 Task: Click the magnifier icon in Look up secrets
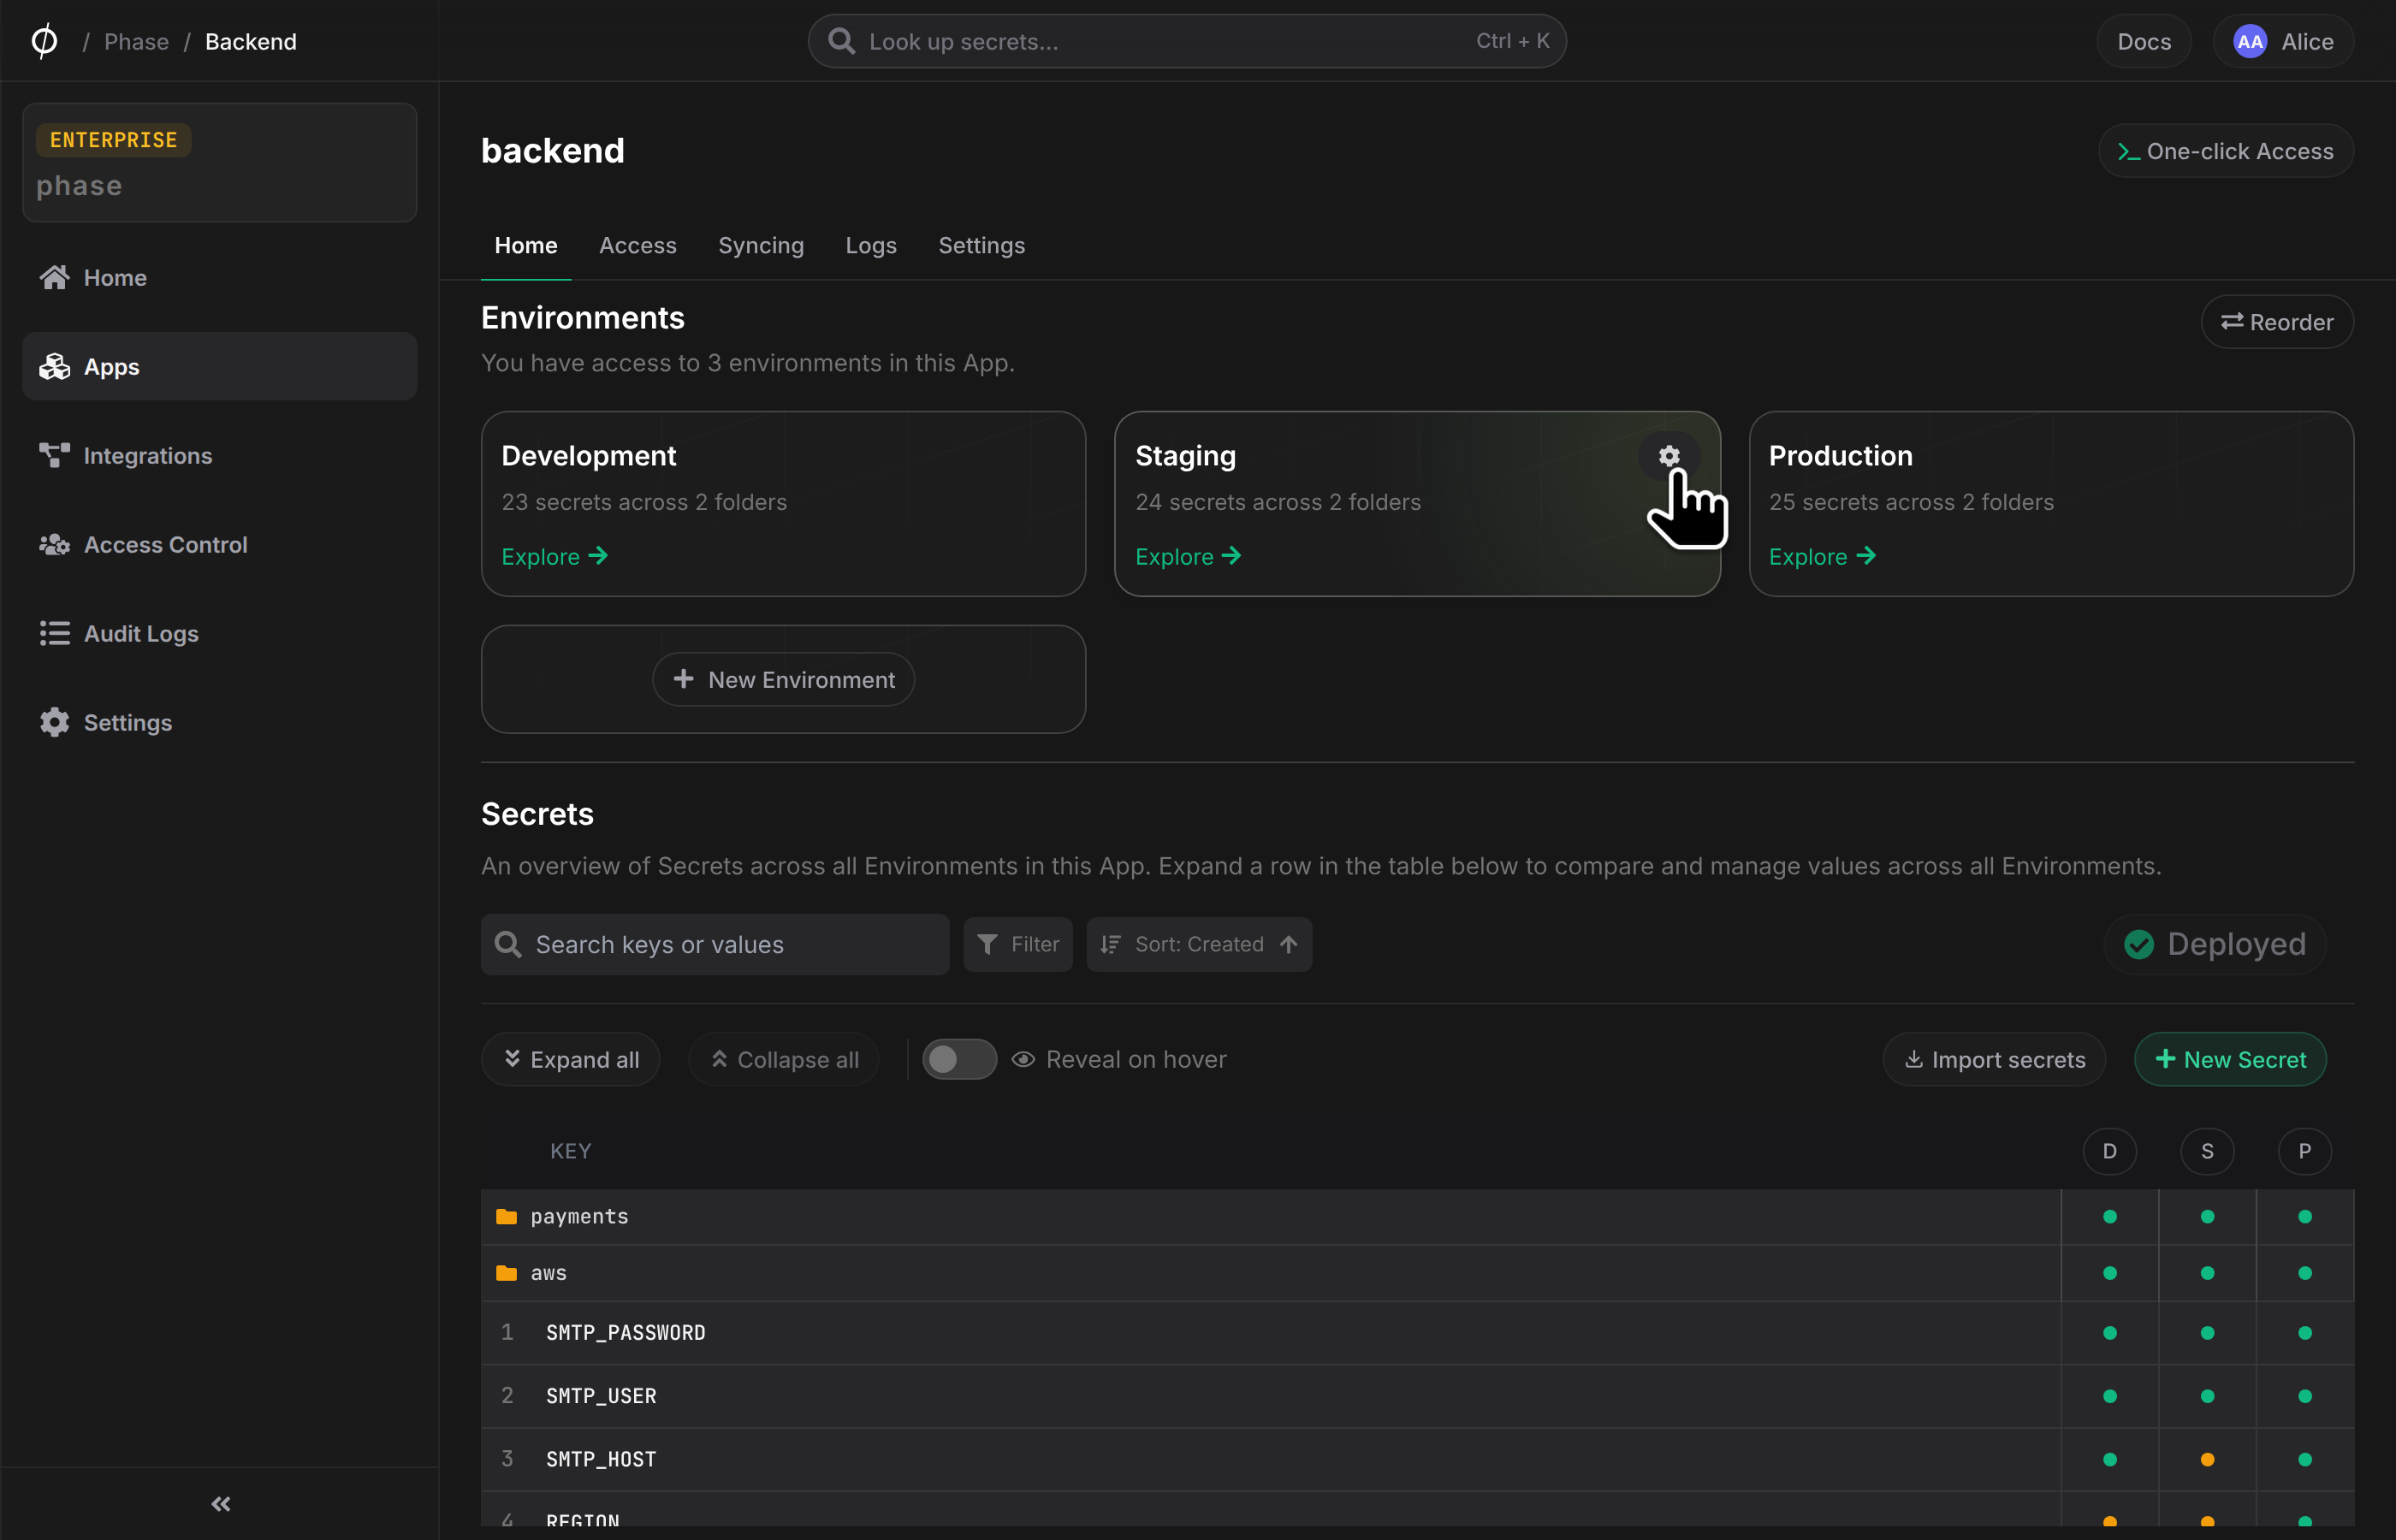click(x=842, y=42)
